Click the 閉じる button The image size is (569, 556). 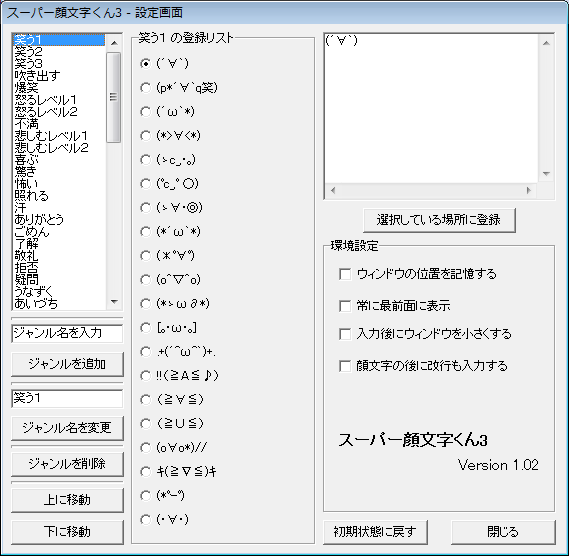[x=503, y=532]
